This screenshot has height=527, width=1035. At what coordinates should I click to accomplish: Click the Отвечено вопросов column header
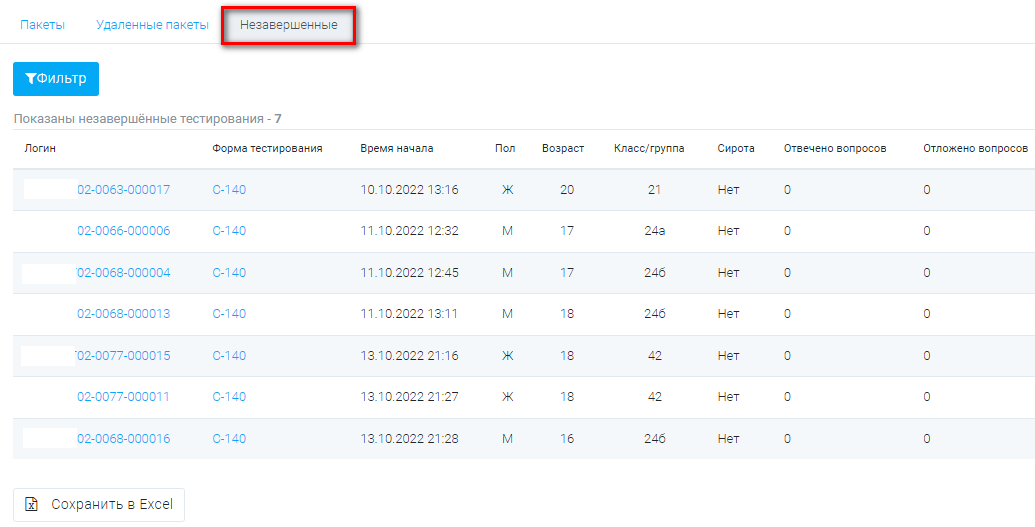click(835, 149)
